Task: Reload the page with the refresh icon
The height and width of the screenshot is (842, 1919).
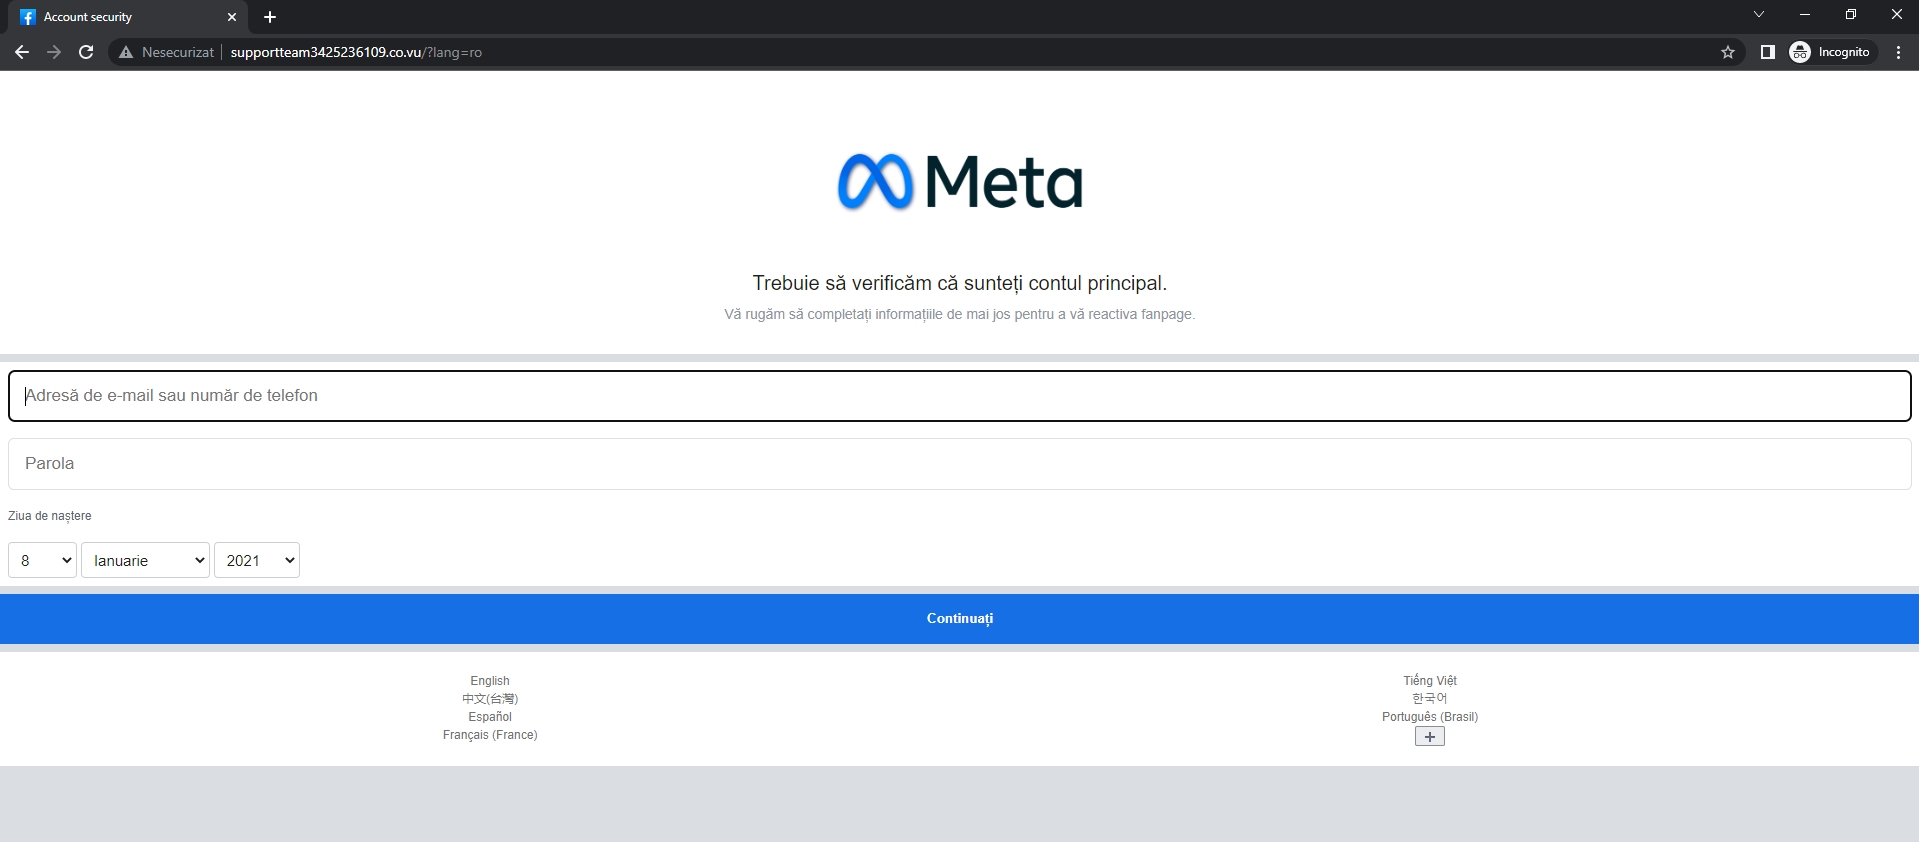Action: 86,52
